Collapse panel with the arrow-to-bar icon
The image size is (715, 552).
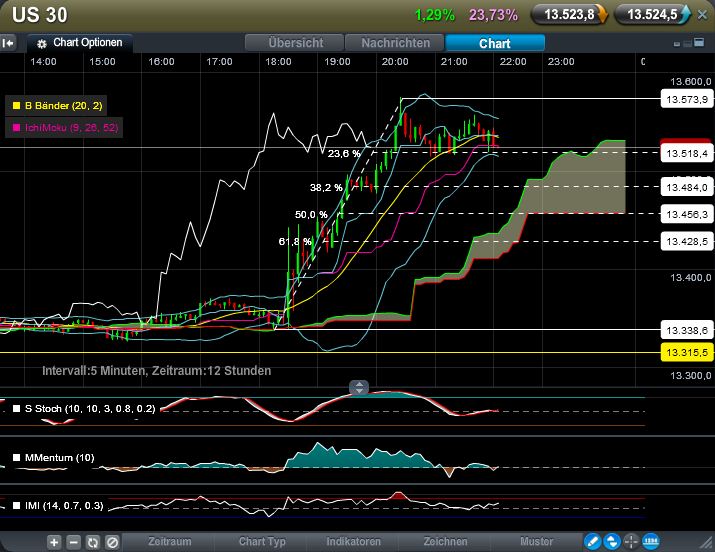pos(8,43)
